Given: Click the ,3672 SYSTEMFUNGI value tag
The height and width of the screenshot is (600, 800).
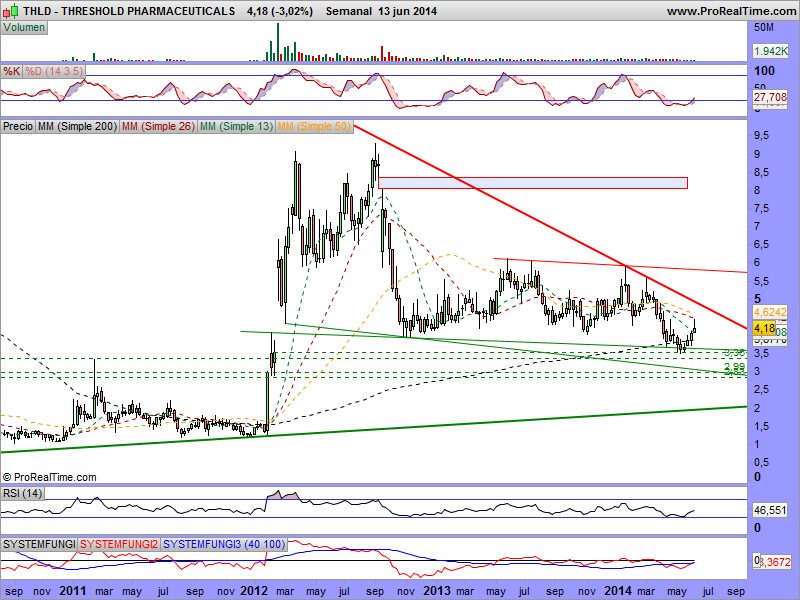Looking at the screenshot, I should click(x=774, y=562).
